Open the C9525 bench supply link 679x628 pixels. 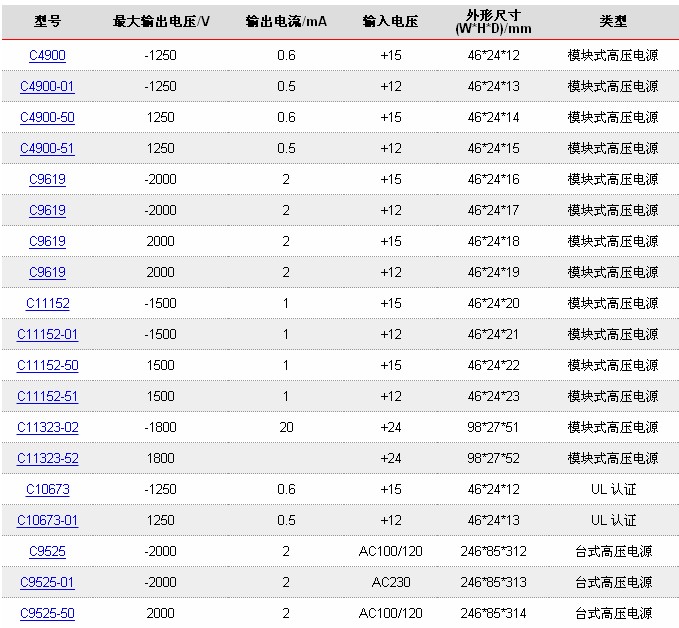point(47,551)
